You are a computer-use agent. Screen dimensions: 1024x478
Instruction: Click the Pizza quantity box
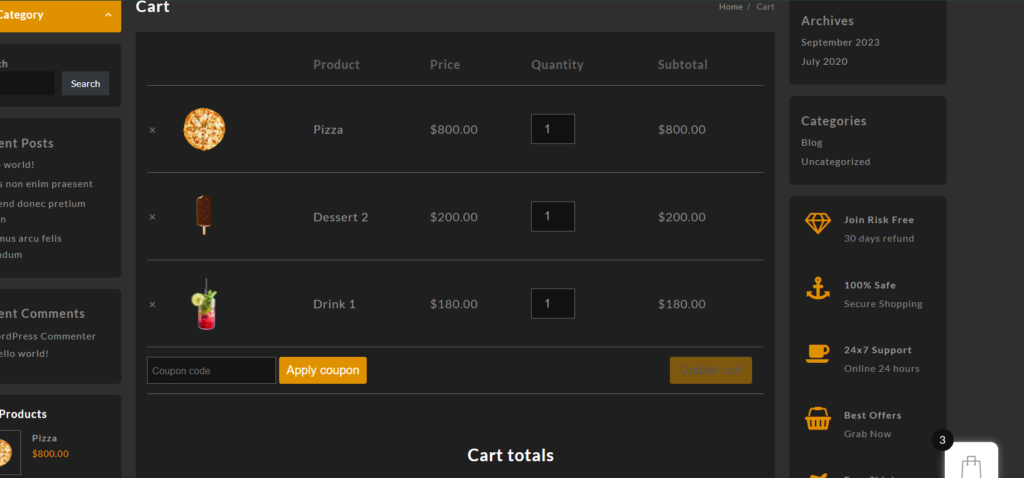pyautogui.click(x=552, y=129)
